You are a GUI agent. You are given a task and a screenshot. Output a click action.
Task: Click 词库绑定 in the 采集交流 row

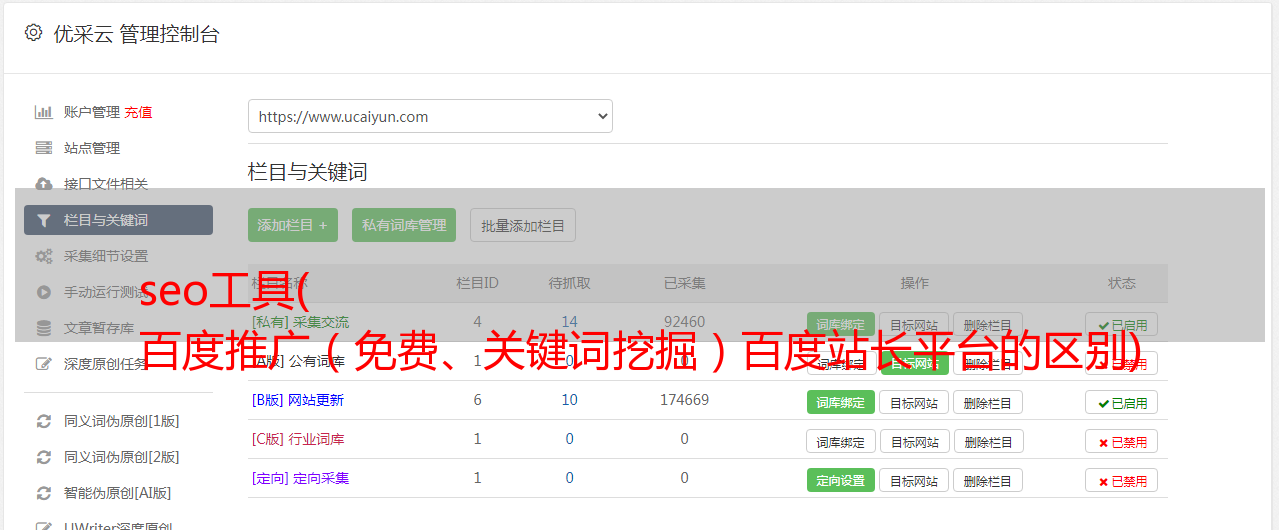click(841, 325)
